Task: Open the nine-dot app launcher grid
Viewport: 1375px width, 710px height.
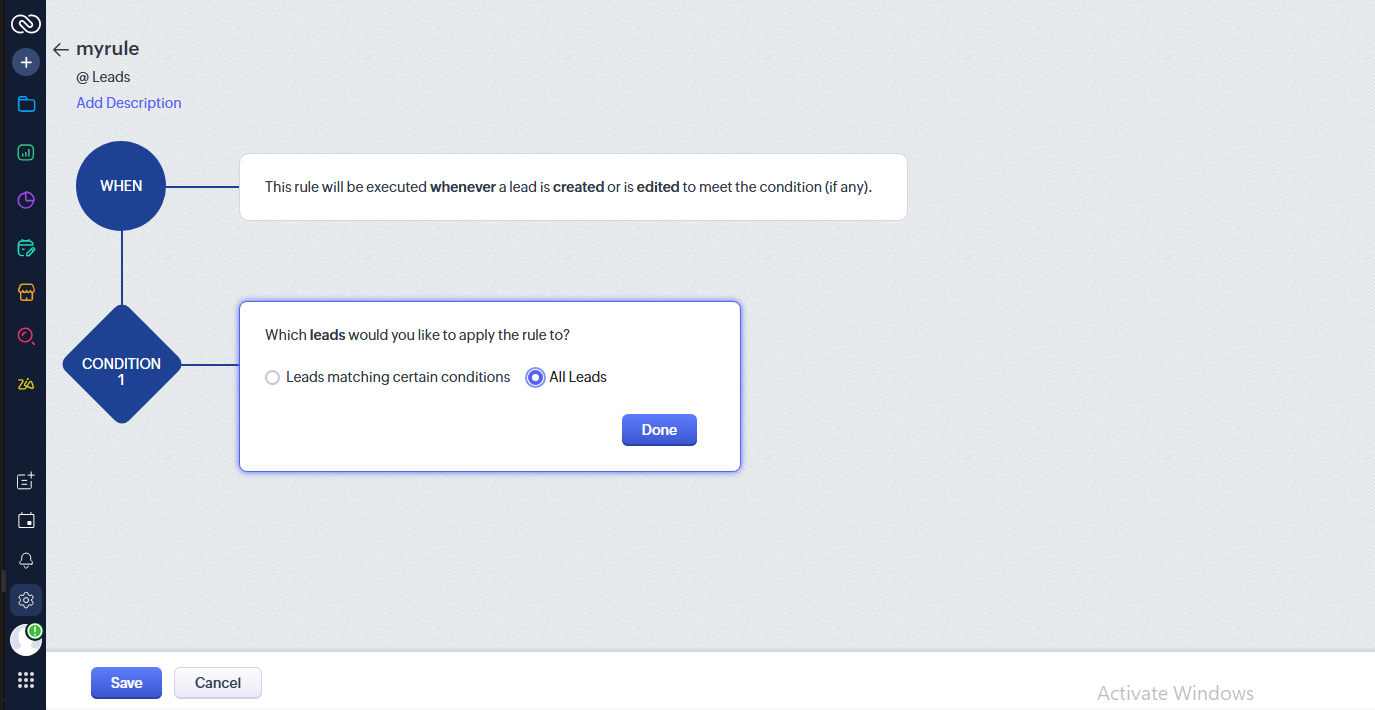Action: (x=26, y=680)
